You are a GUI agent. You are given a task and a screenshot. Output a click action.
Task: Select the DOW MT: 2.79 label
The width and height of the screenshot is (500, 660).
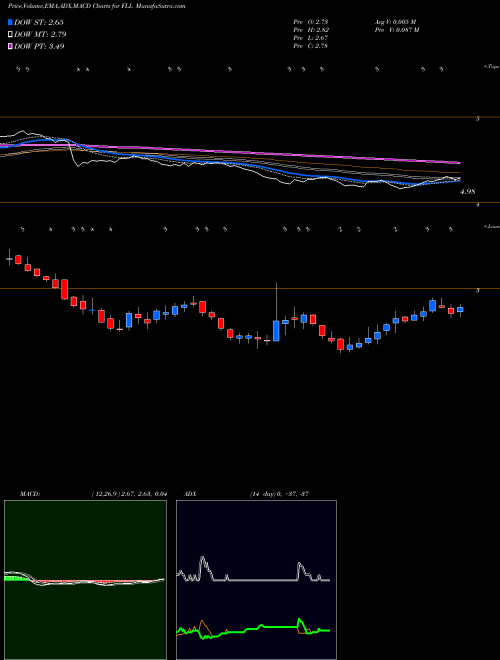point(40,34)
